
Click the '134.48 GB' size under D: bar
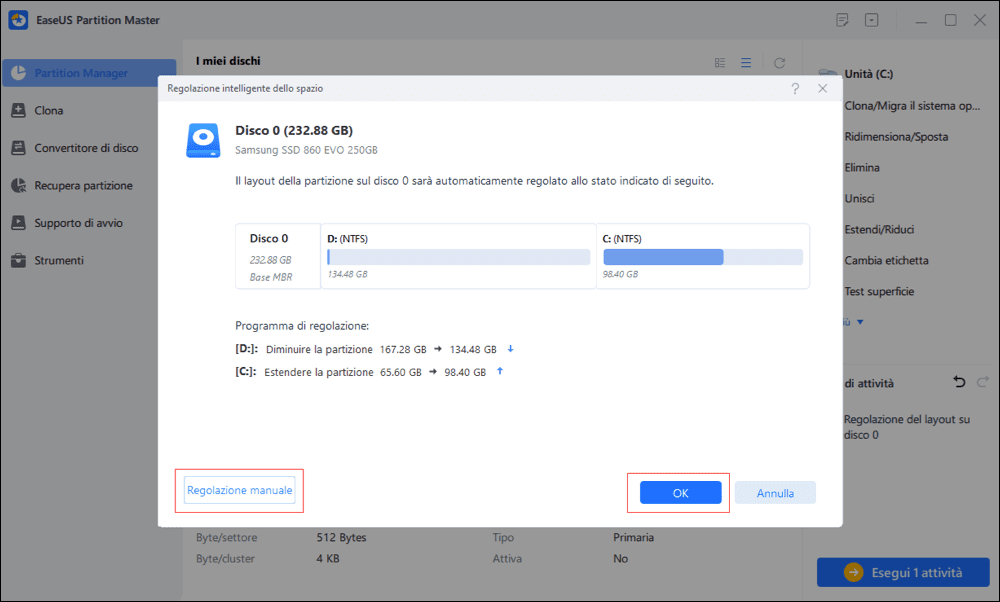[x=348, y=274]
